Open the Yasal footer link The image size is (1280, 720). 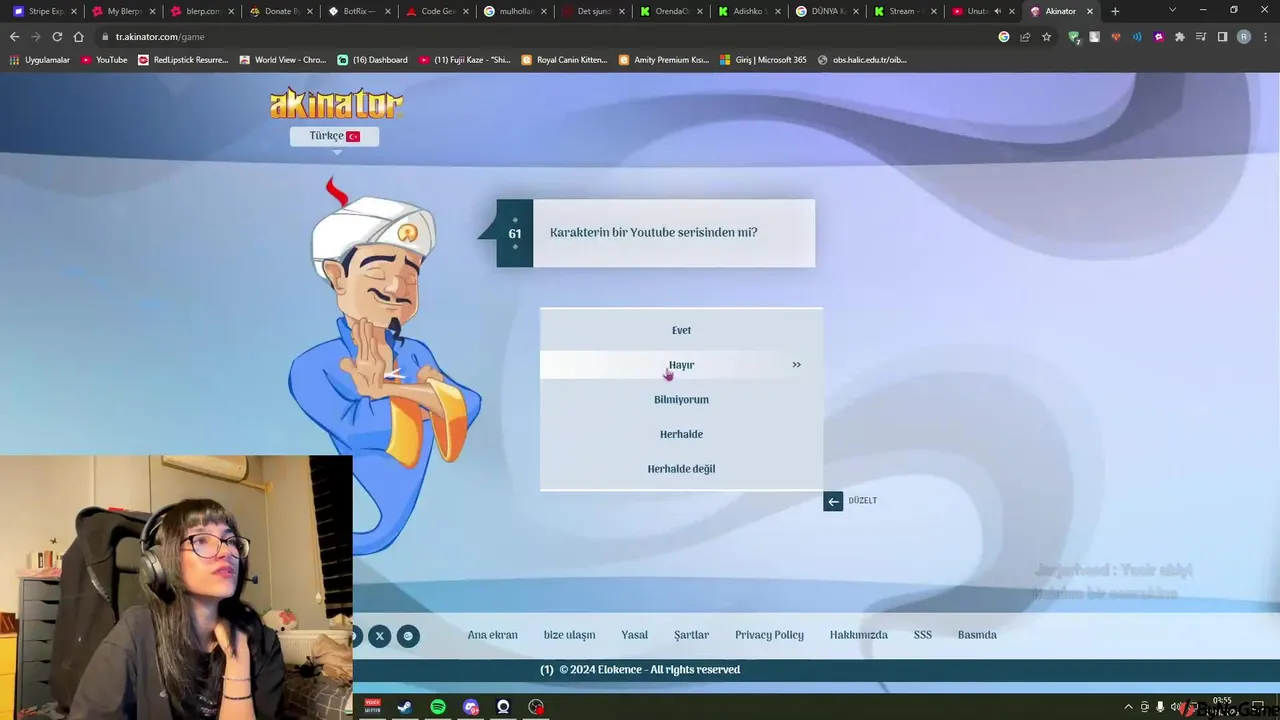tap(634, 635)
